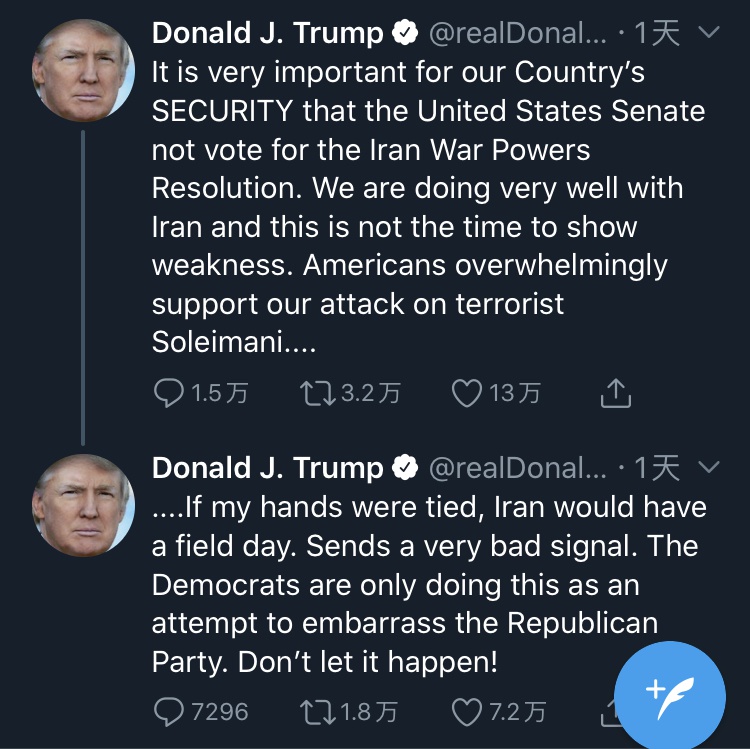Open the tweet text beginning 'If my hands were tied'

point(429,584)
